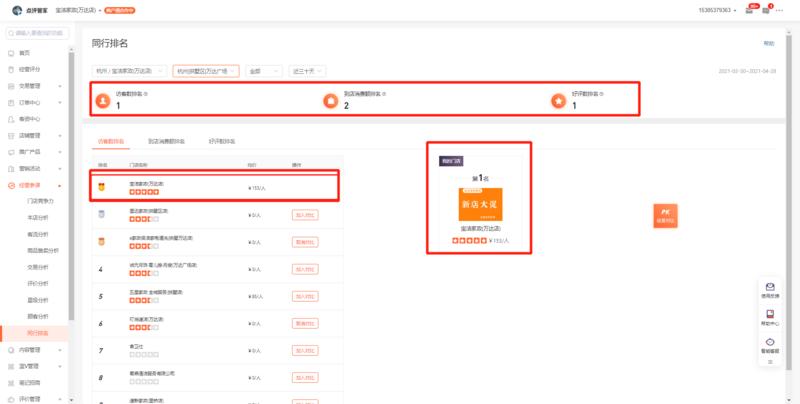
Task: Open the 杭州拱墅区 business area dropdown
Action: (x=207, y=71)
